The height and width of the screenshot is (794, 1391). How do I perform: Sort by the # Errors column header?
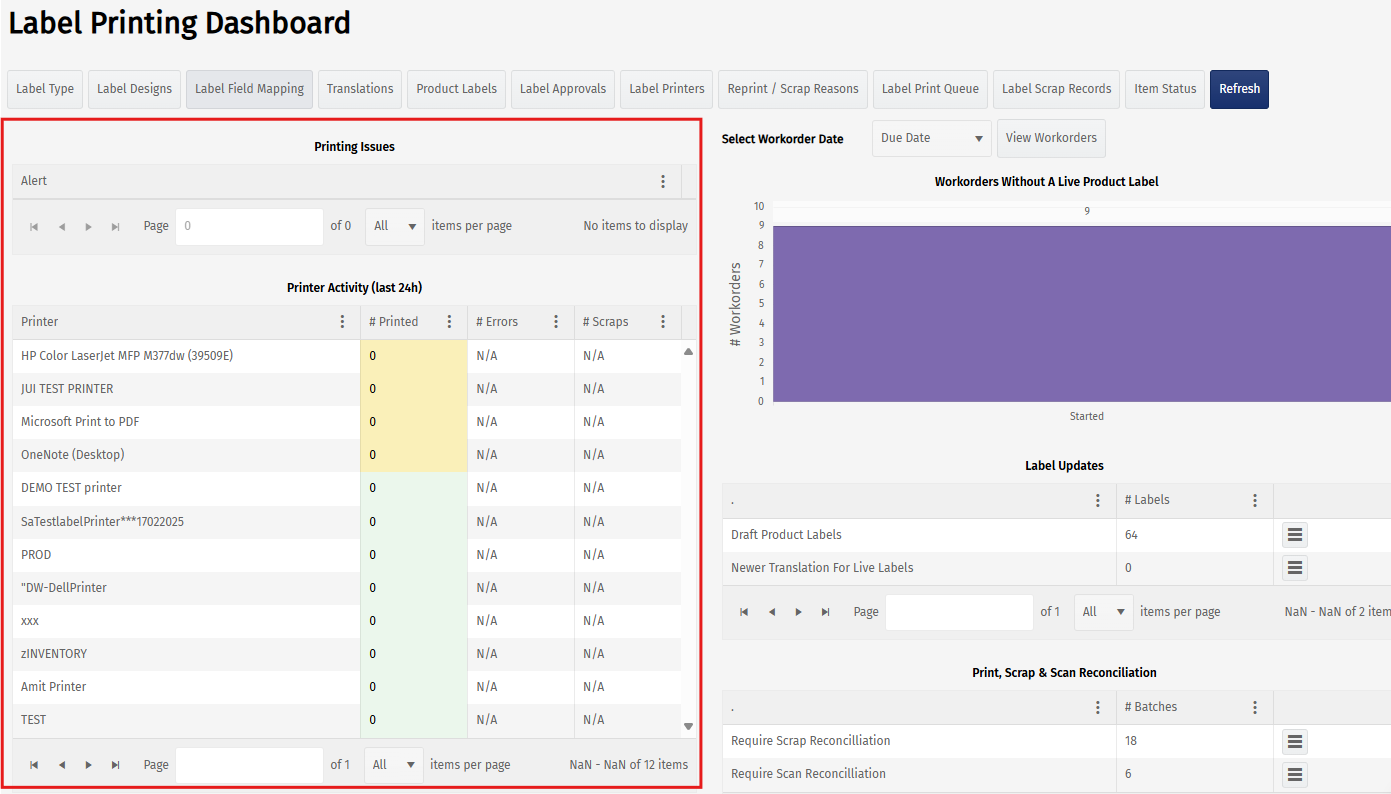pos(497,322)
